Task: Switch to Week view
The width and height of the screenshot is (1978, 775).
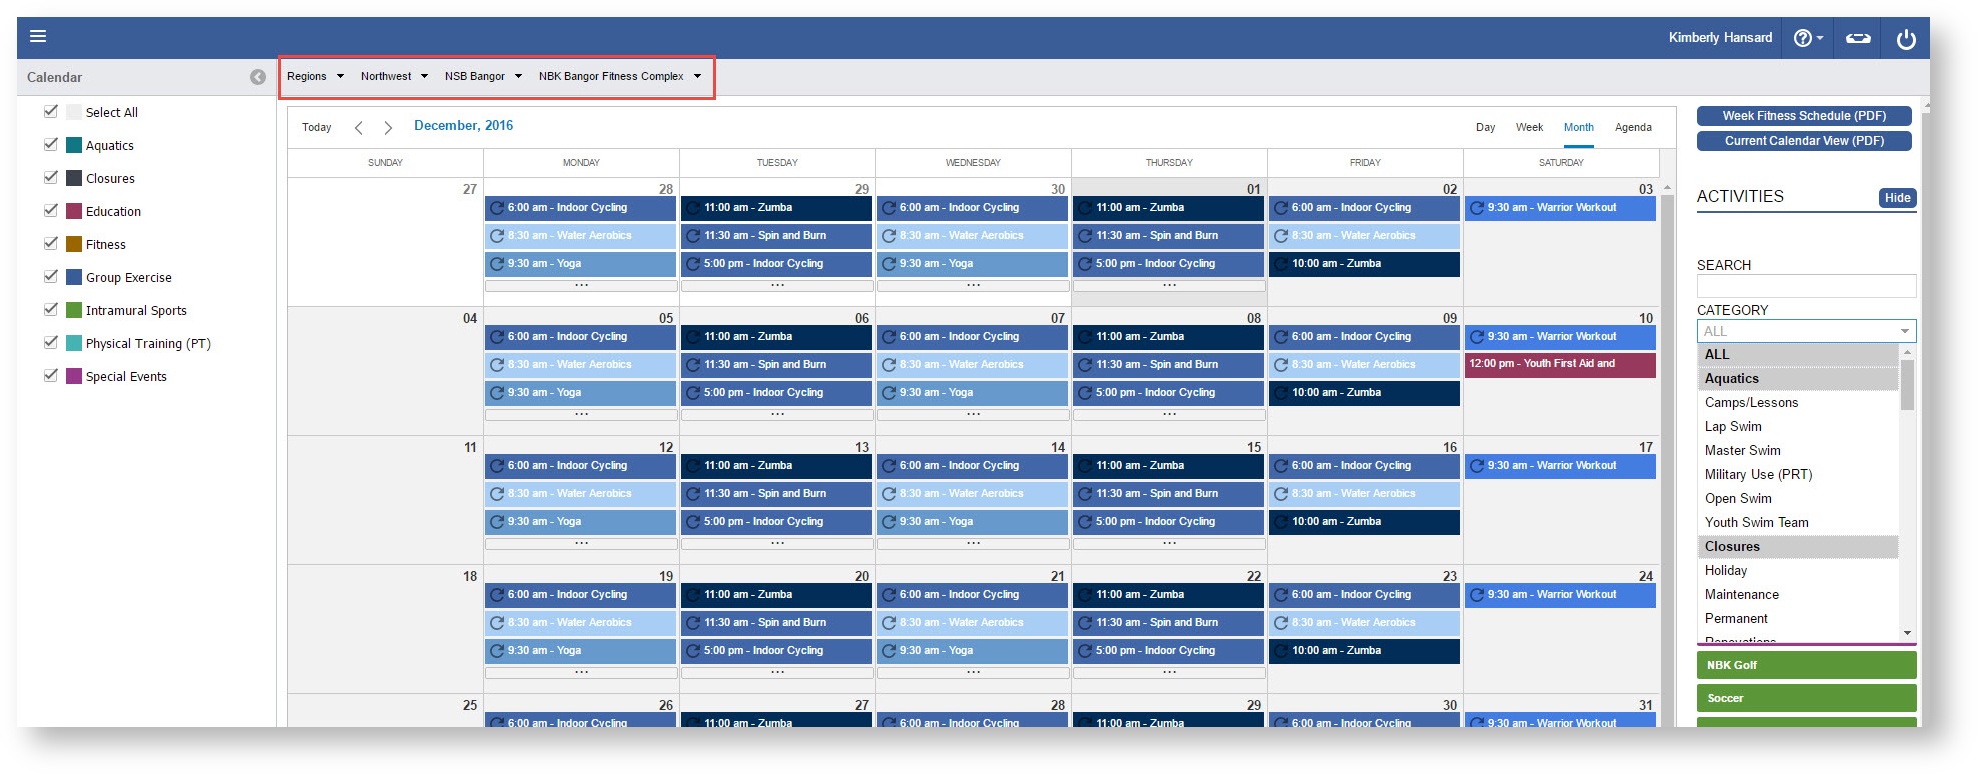Action: 1528,127
